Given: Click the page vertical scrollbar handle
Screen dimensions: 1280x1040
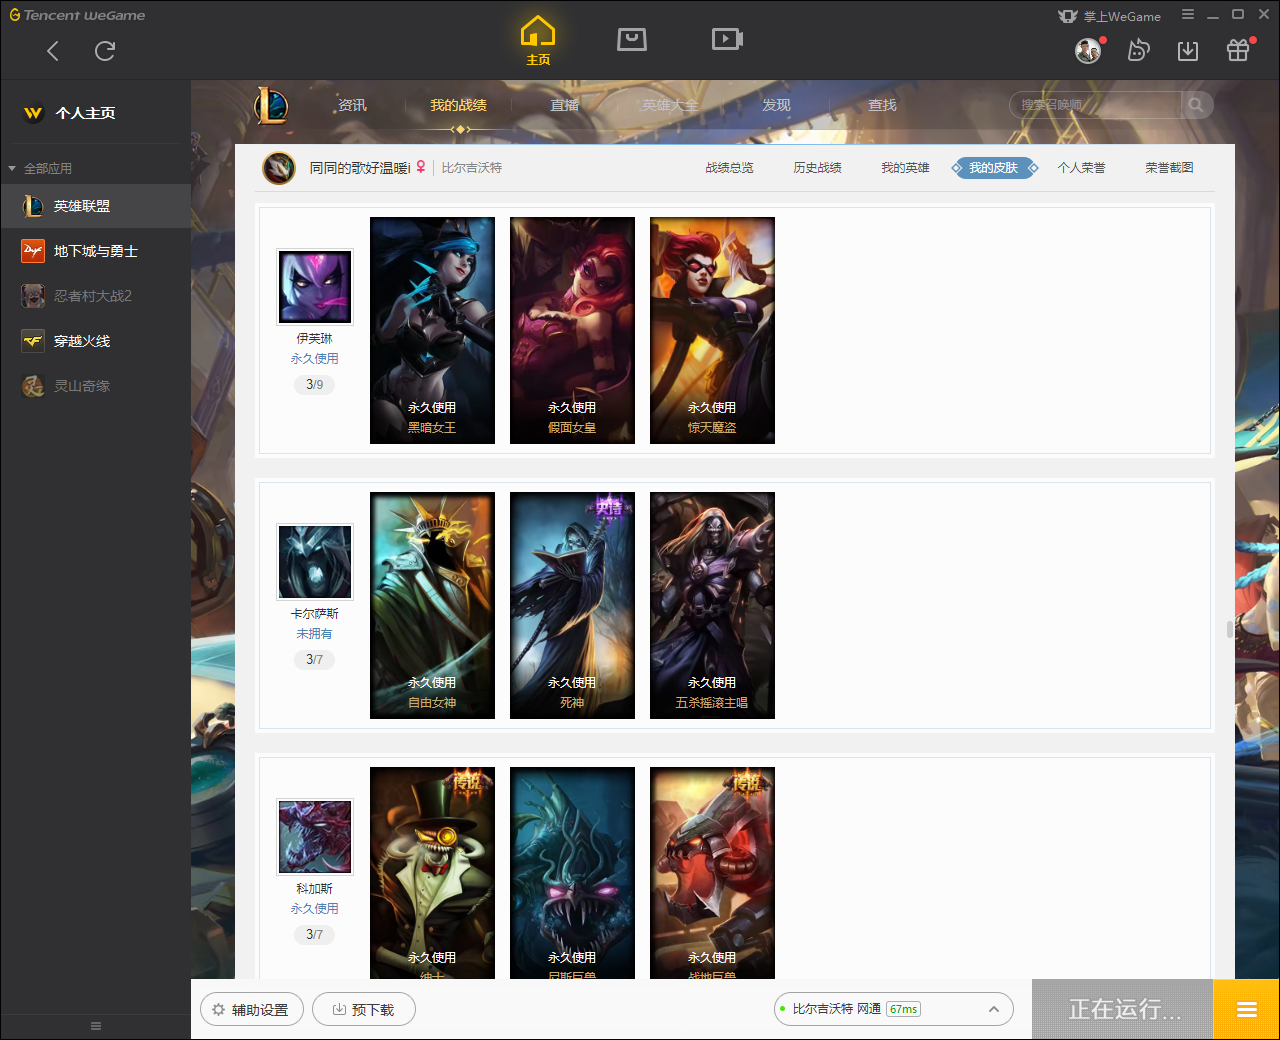Looking at the screenshot, I should pos(1230,629).
